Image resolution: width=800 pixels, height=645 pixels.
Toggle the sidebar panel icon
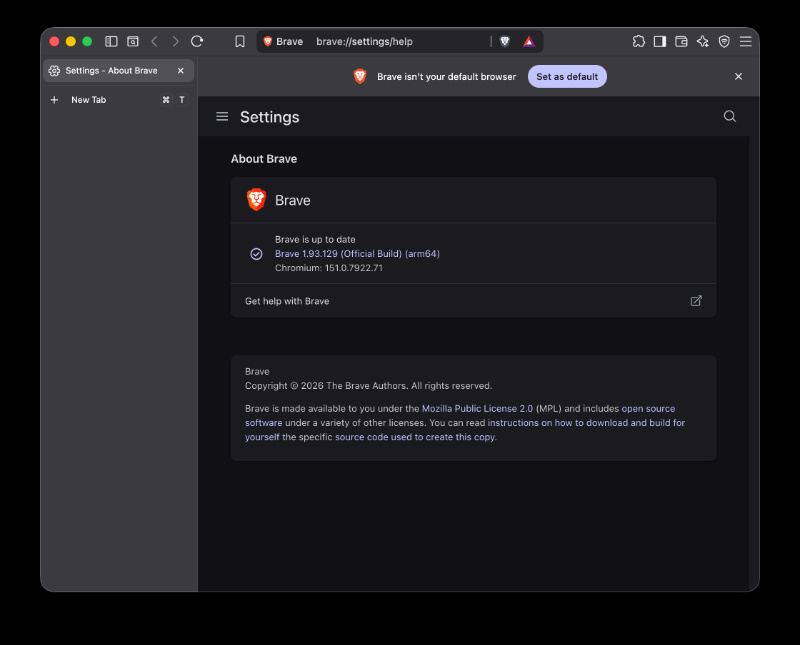660,41
